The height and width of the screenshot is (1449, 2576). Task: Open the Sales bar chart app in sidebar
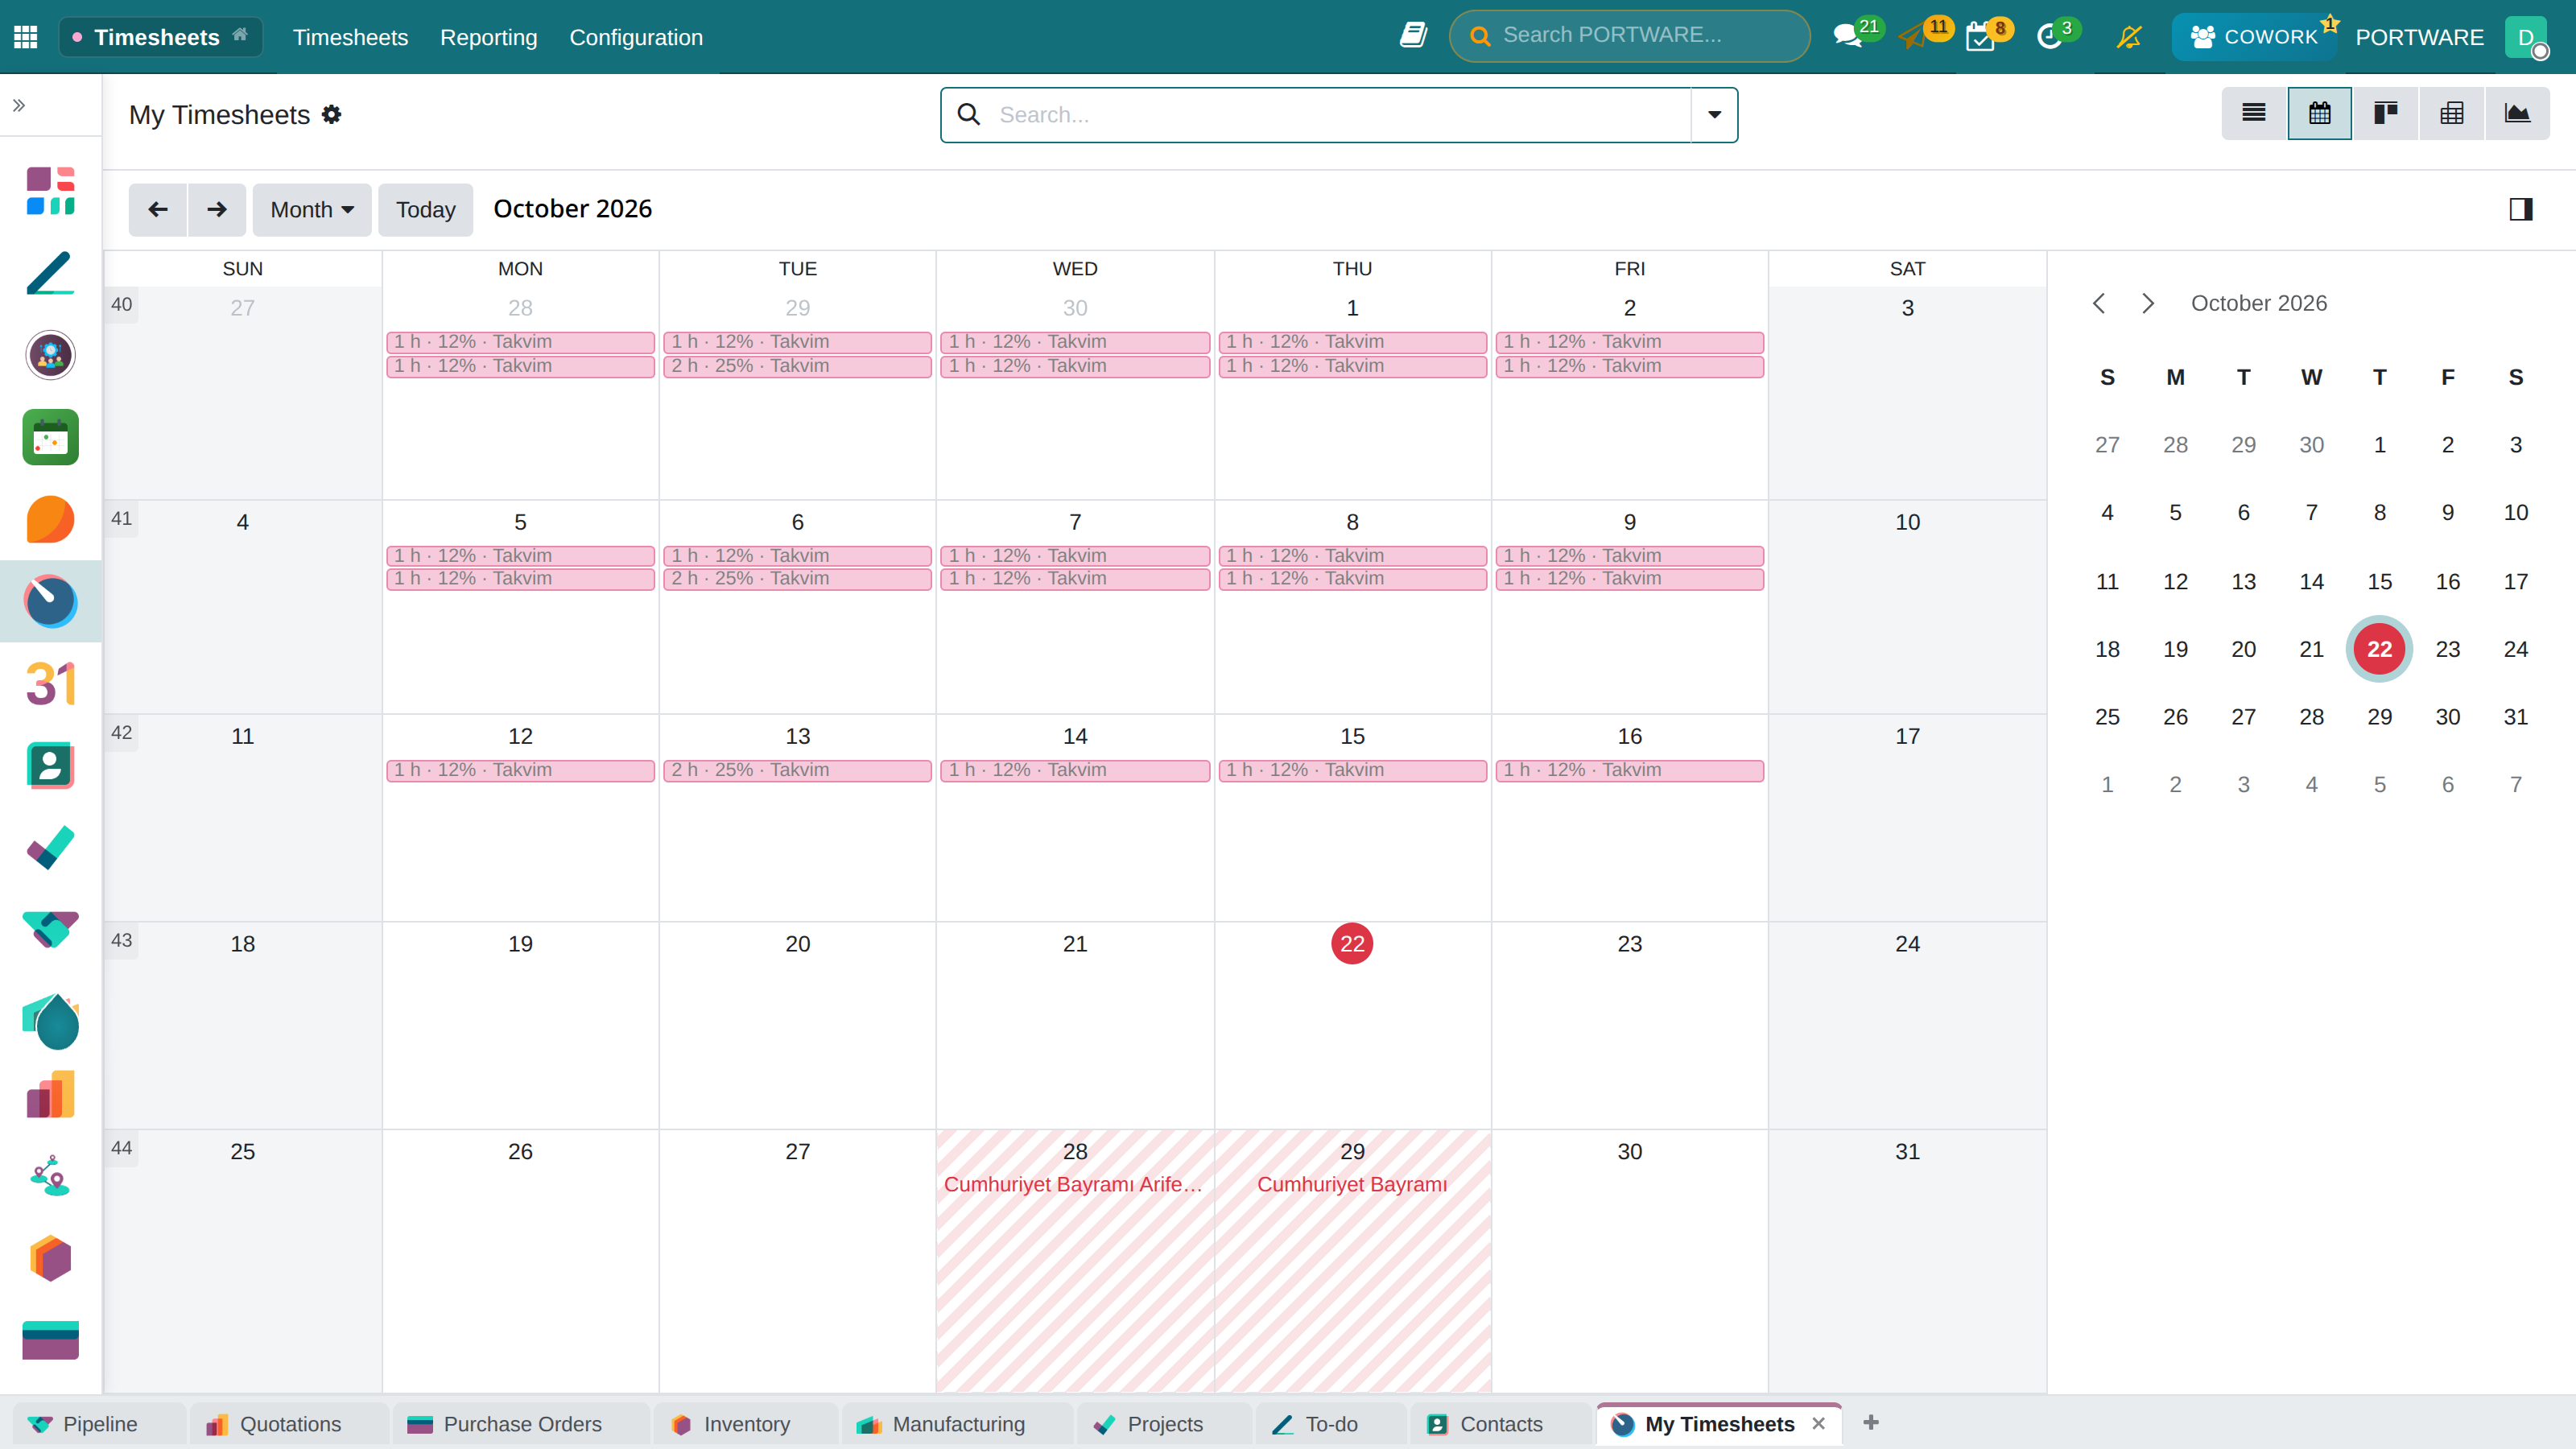click(51, 1095)
